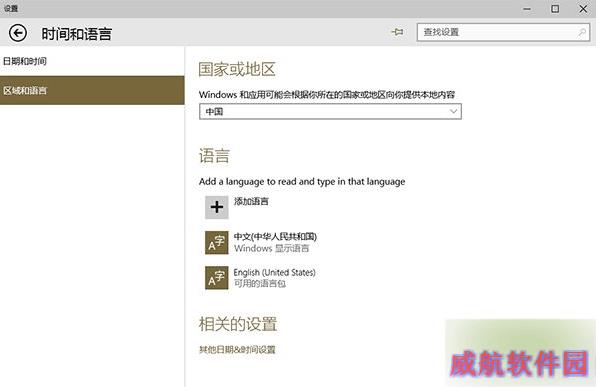Screen dimensions: 596x387
Task: Close the settings window
Action: [x=583, y=9]
